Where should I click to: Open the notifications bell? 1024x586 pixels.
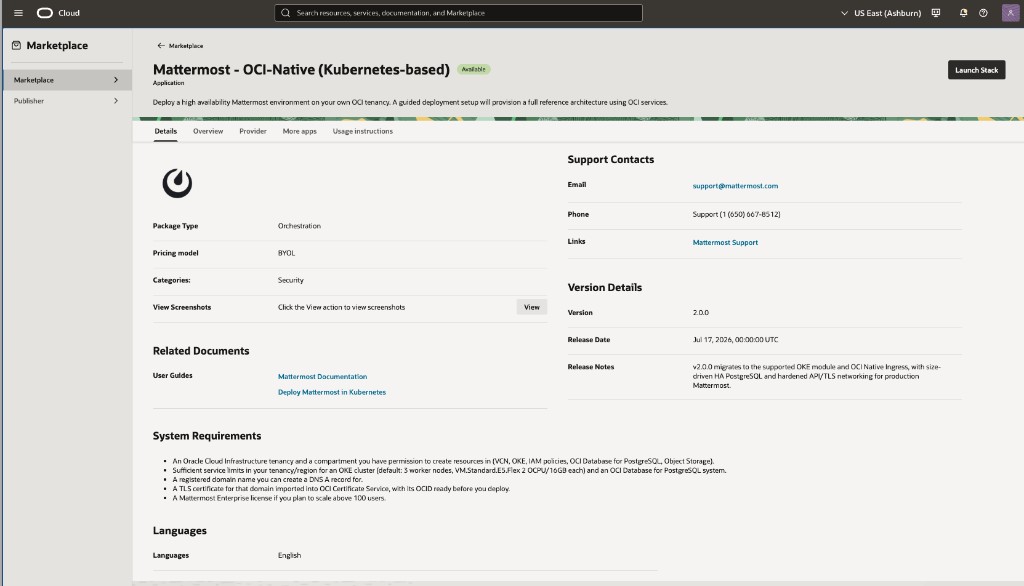963,13
